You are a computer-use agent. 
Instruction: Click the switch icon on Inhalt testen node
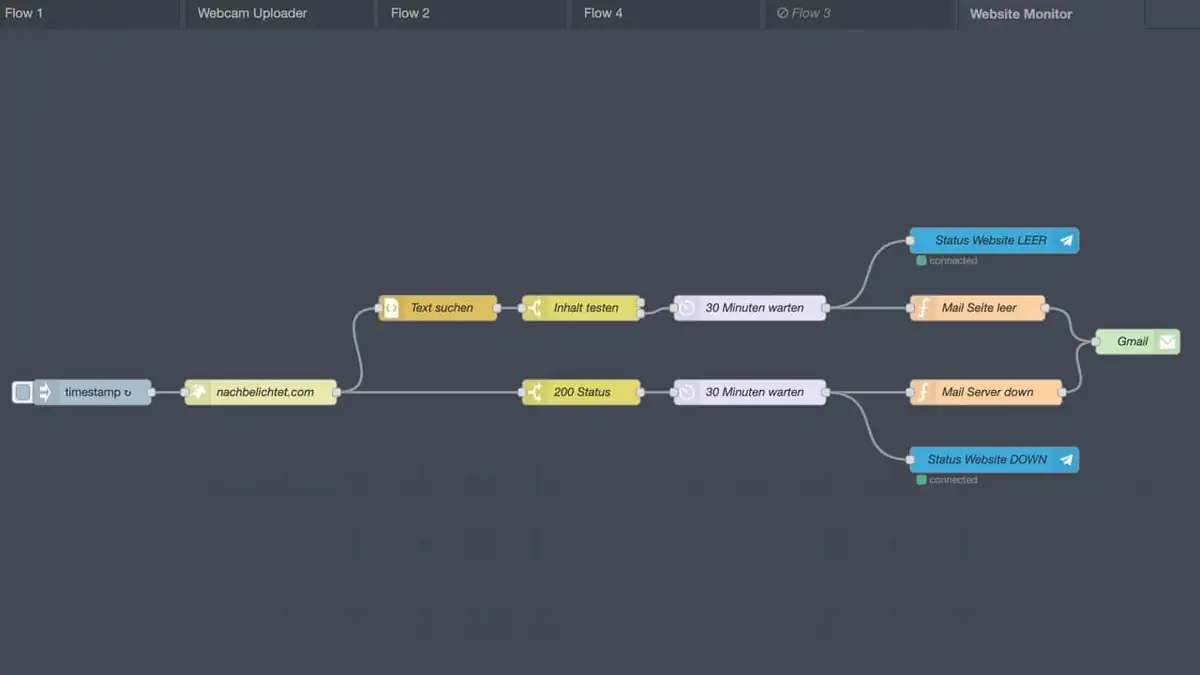(533, 308)
